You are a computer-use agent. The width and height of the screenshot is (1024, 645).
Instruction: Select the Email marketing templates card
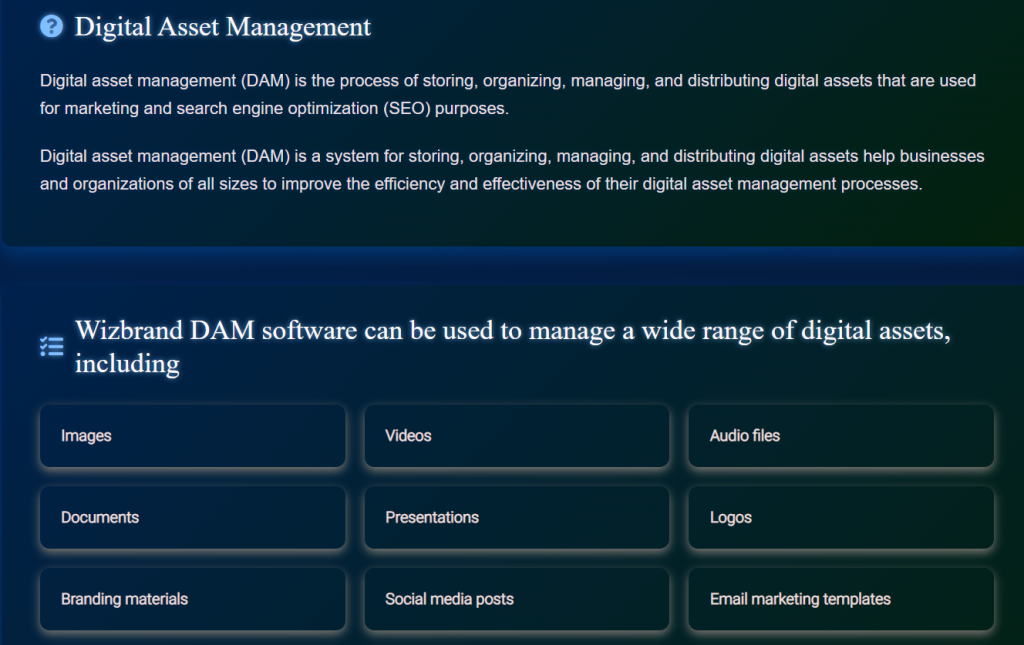(841, 599)
